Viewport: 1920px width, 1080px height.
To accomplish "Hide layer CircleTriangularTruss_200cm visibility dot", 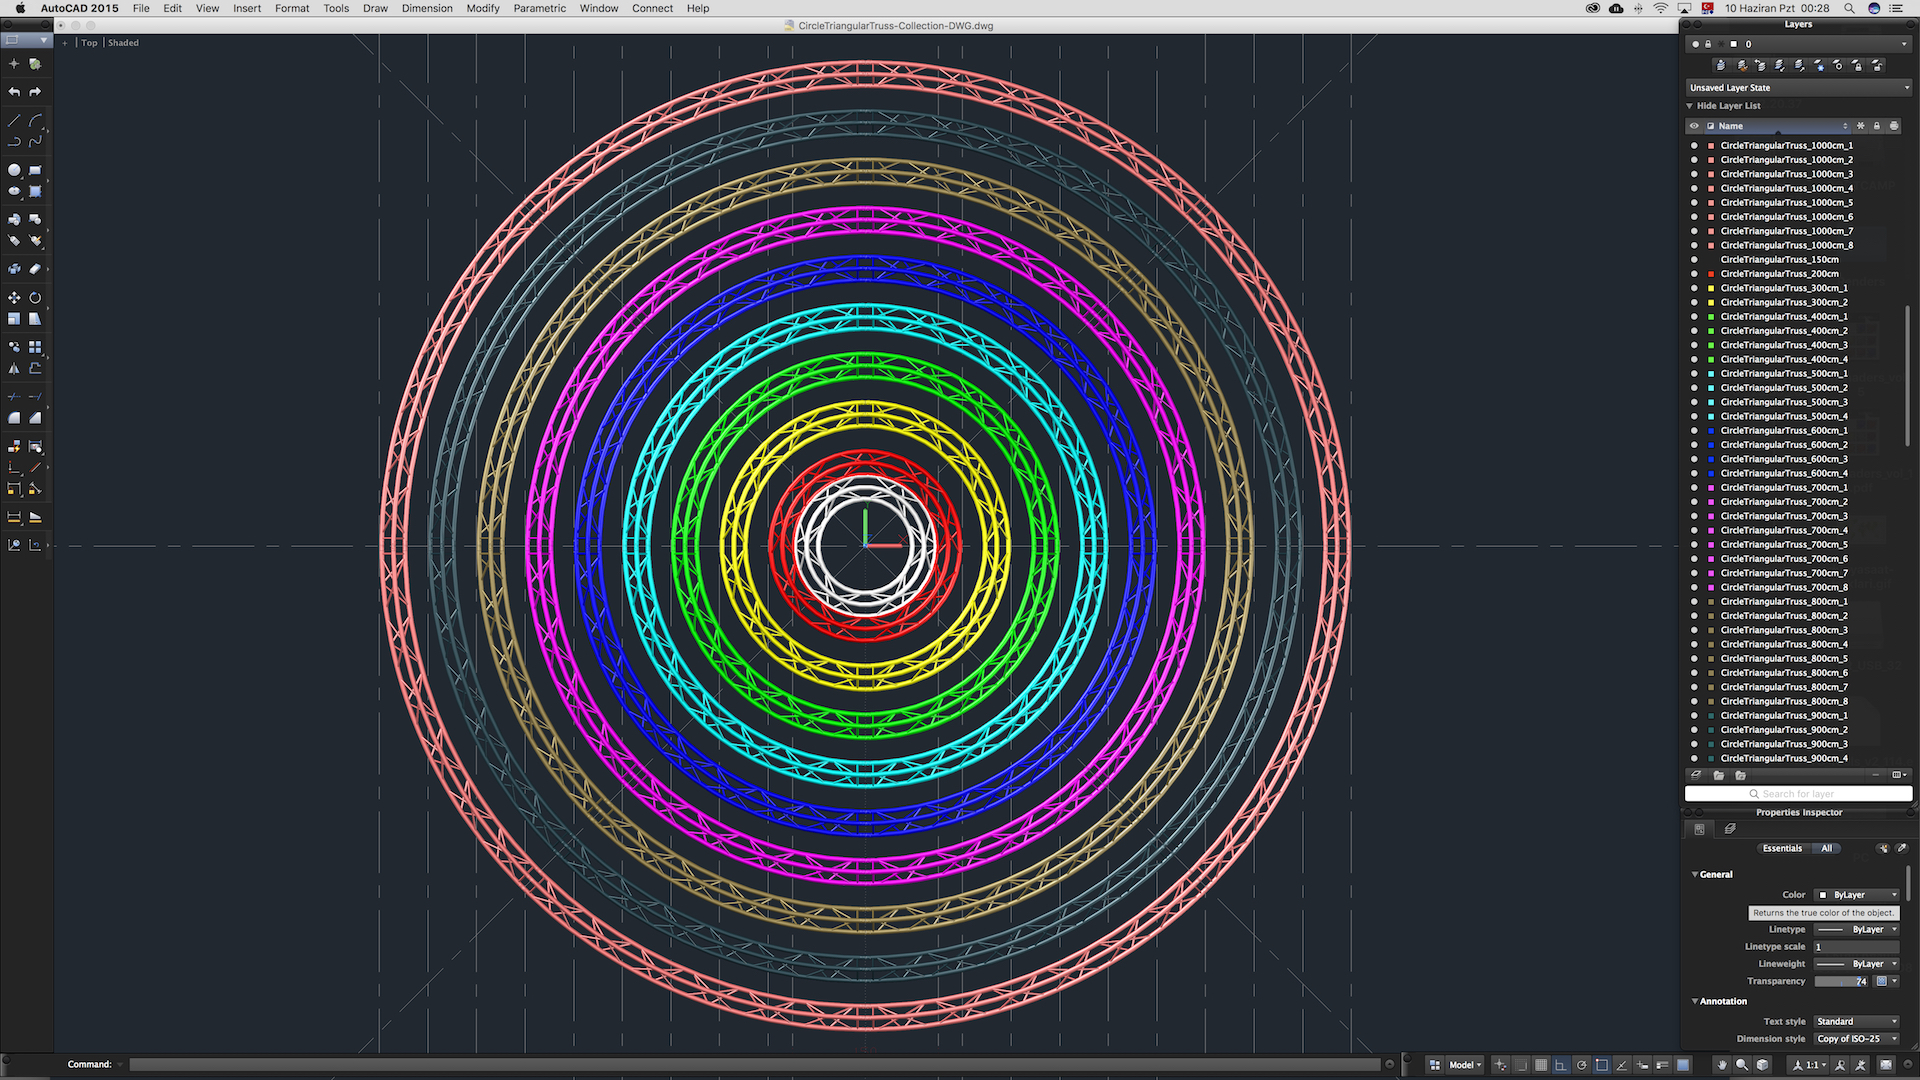I will pyautogui.click(x=1694, y=274).
